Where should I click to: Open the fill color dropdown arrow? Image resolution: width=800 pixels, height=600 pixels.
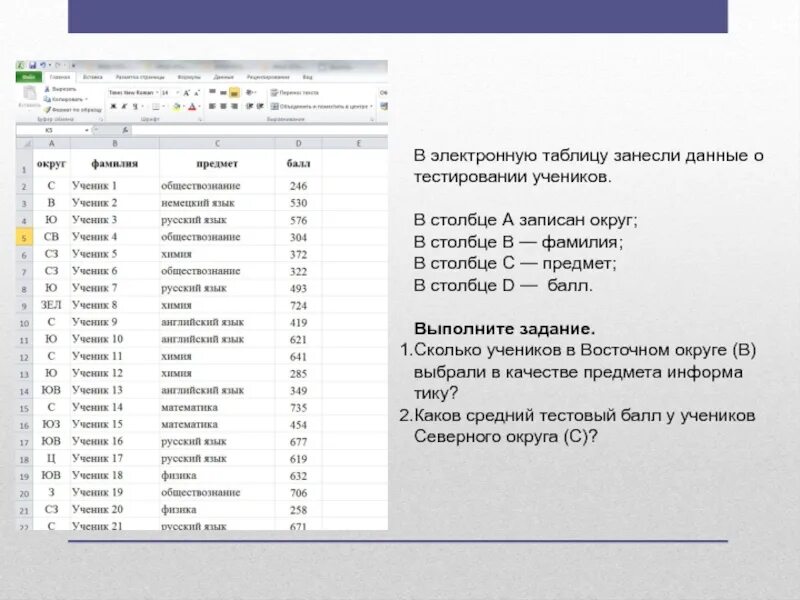184,106
